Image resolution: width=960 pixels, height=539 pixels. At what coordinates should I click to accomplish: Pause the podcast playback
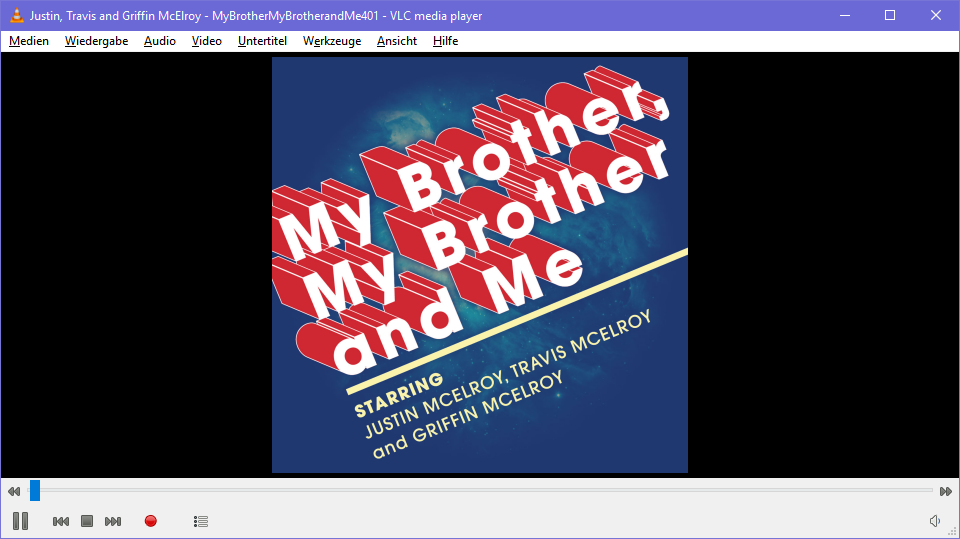(x=20, y=521)
